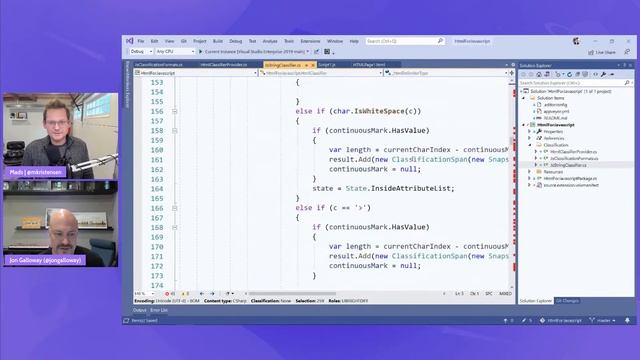This screenshot has width=640, height=360.
Task: Open the Any CPU platform dropdown
Action: tap(175, 52)
